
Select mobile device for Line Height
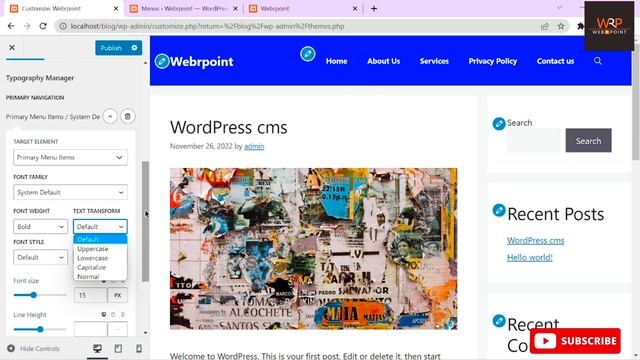click(x=122, y=314)
